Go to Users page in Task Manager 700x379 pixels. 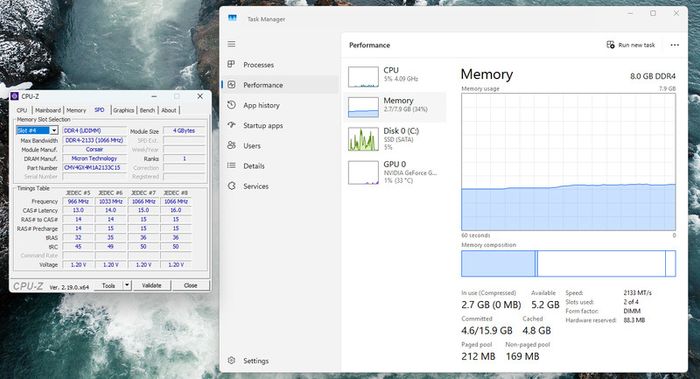[252, 146]
